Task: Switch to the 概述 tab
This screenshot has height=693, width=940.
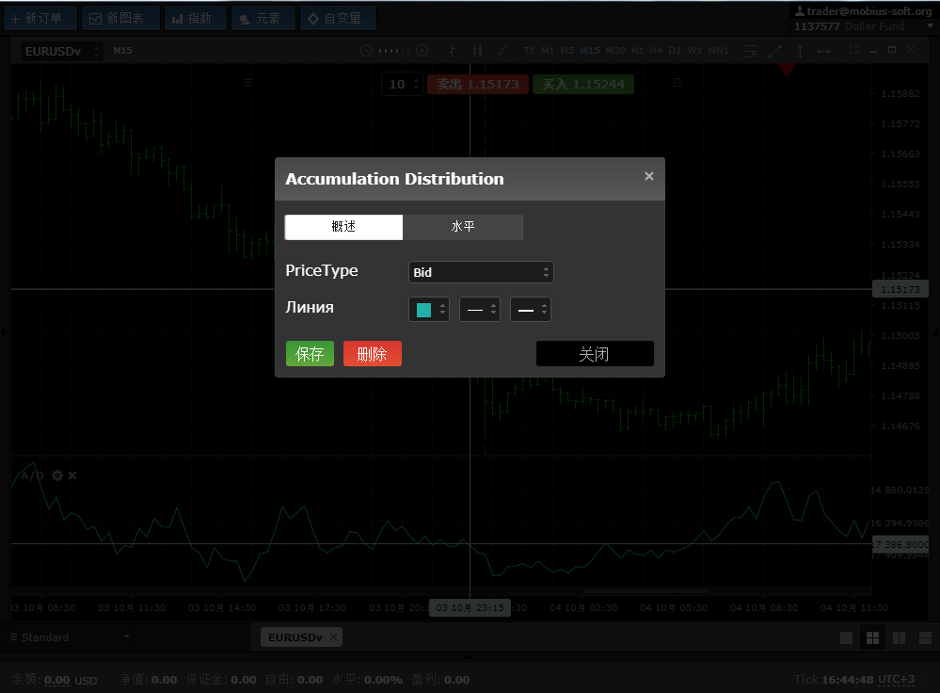Action: [x=344, y=227]
